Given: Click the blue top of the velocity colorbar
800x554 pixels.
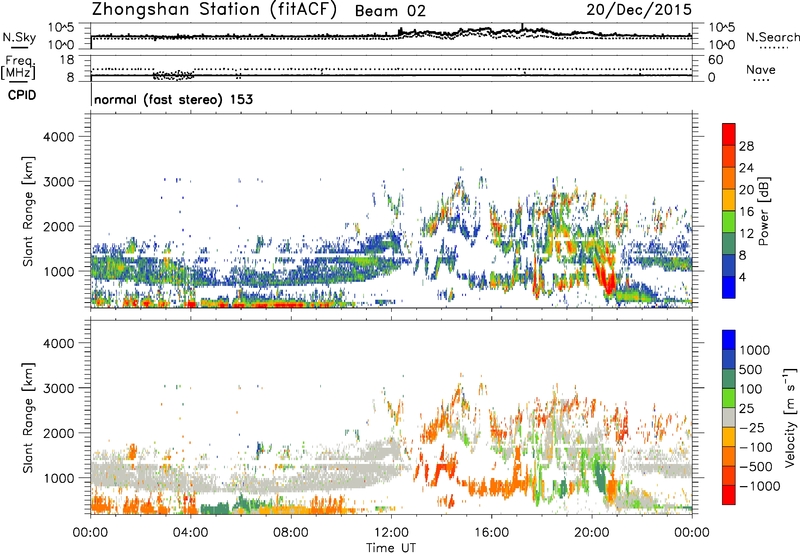Looking at the screenshot, I should (729, 340).
